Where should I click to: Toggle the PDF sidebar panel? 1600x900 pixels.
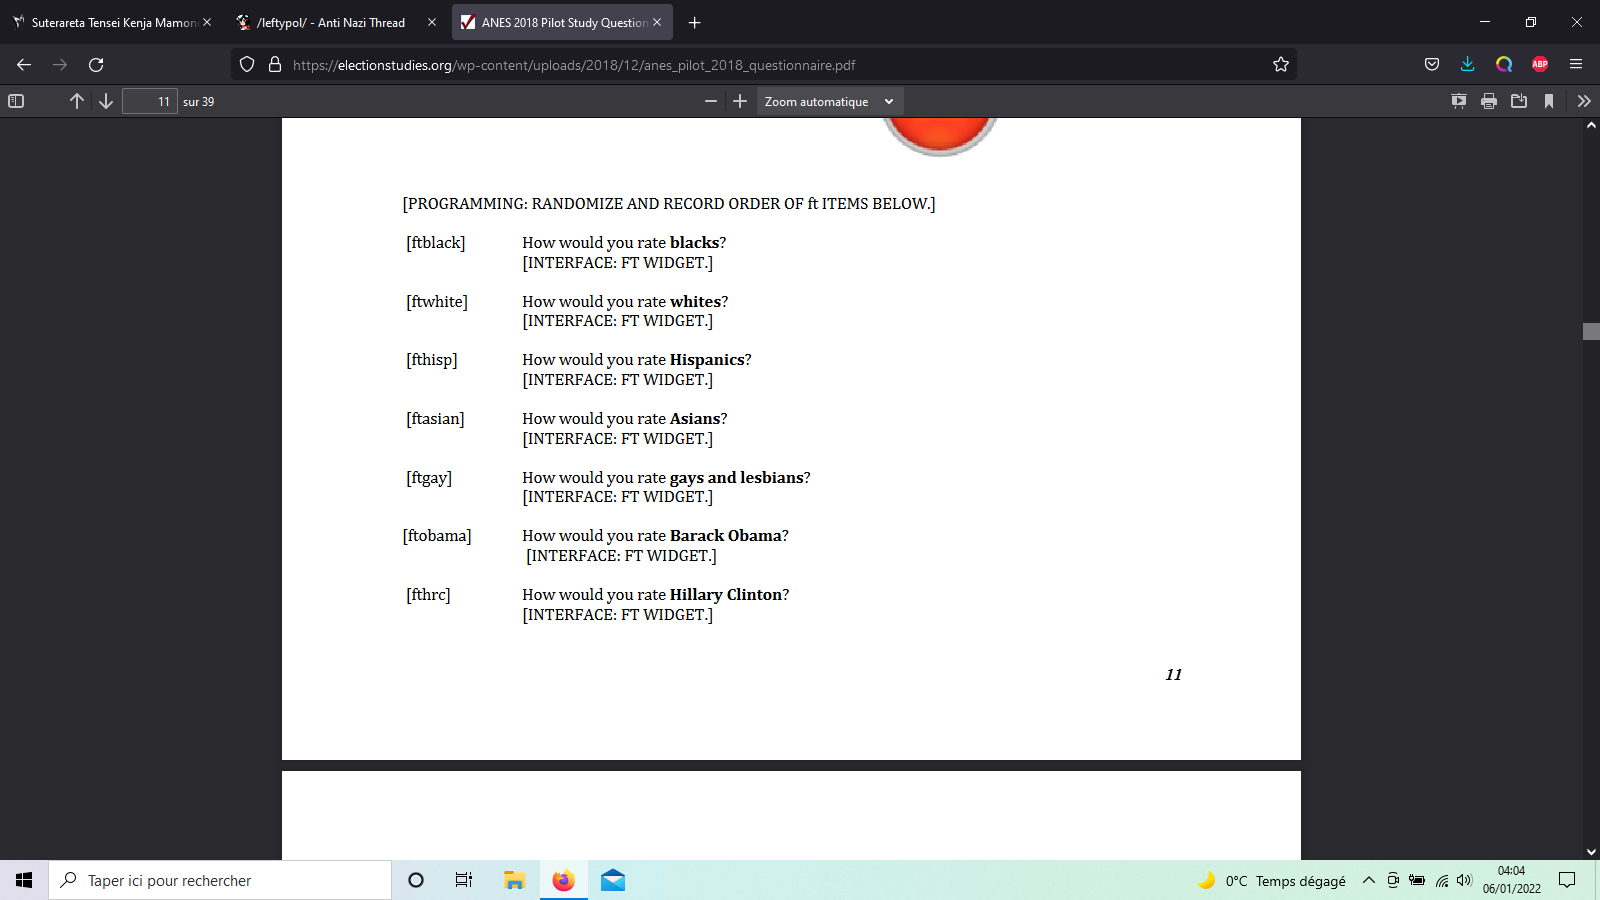[x=16, y=101]
